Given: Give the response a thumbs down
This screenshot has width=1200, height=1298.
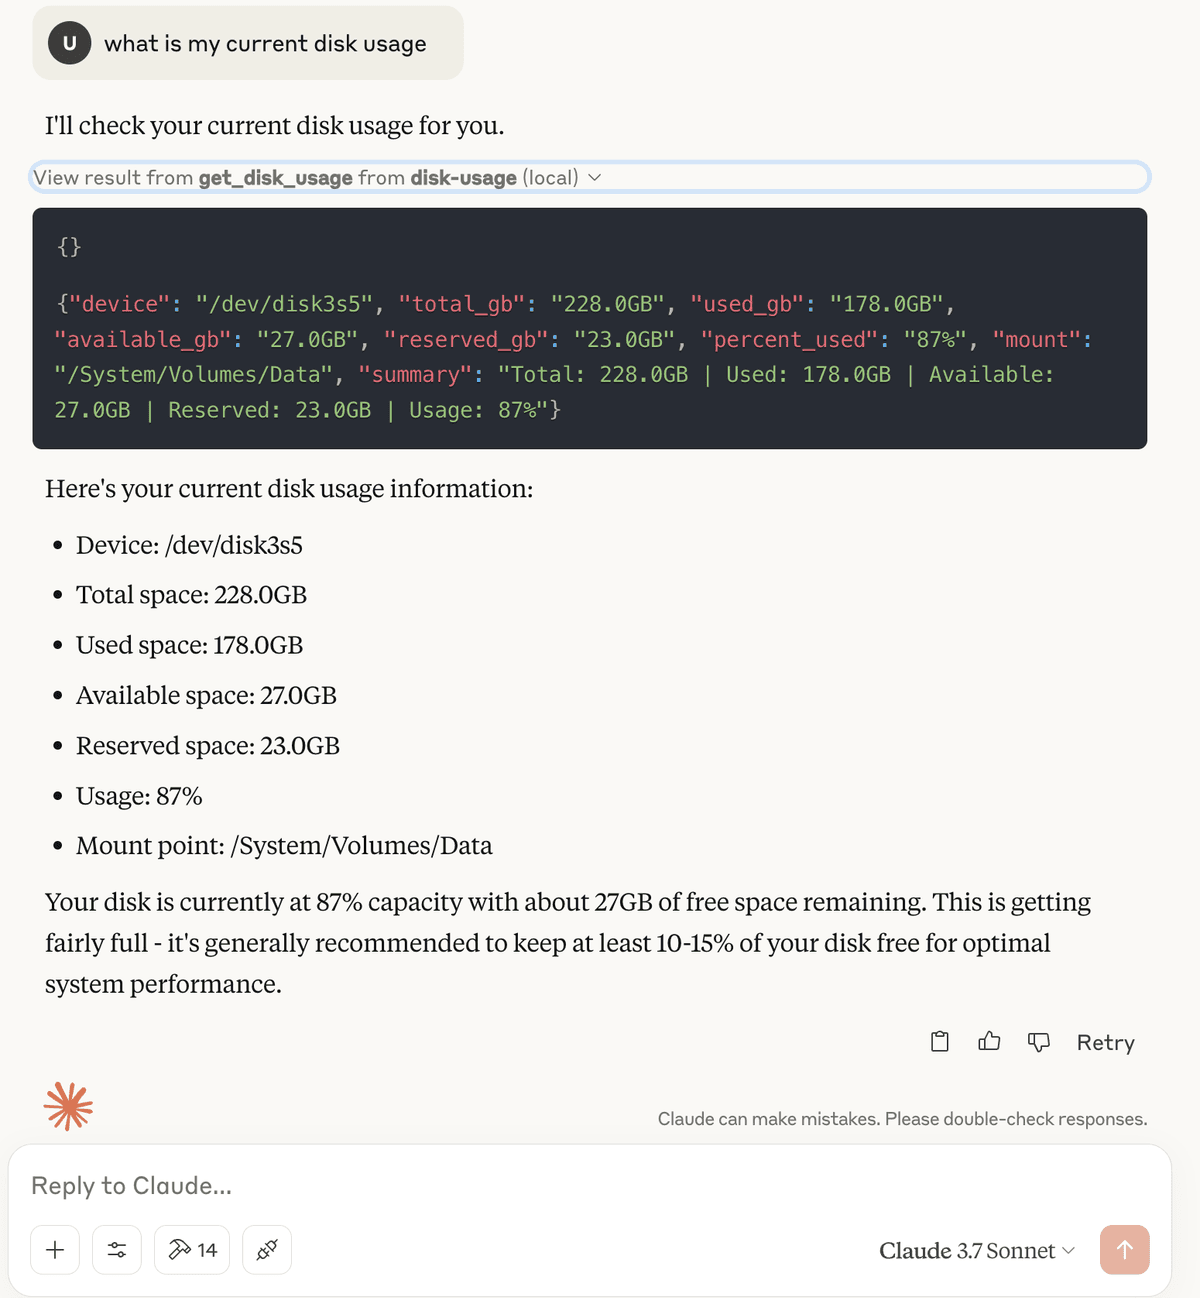Looking at the screenshot, I should [1039, 1042].
